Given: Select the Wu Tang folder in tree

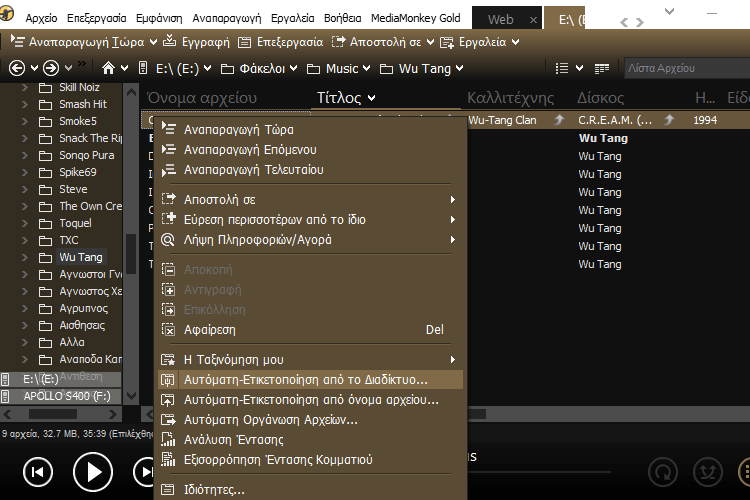Looking at the screenshot, I should pyautogui.click(x=81, y=257).
